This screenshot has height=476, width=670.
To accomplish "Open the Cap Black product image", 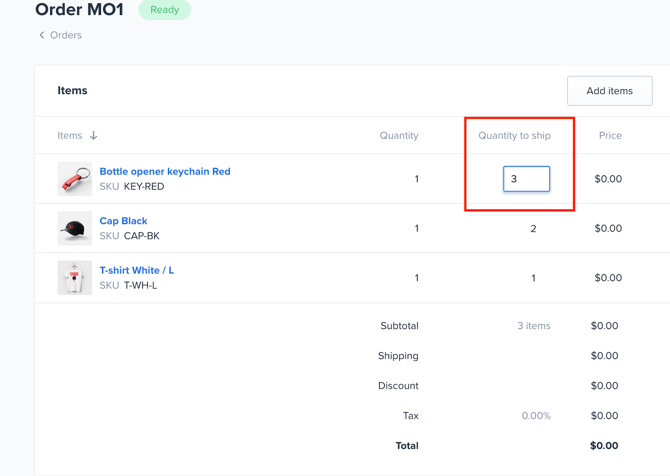I will [x=75, y=229].
